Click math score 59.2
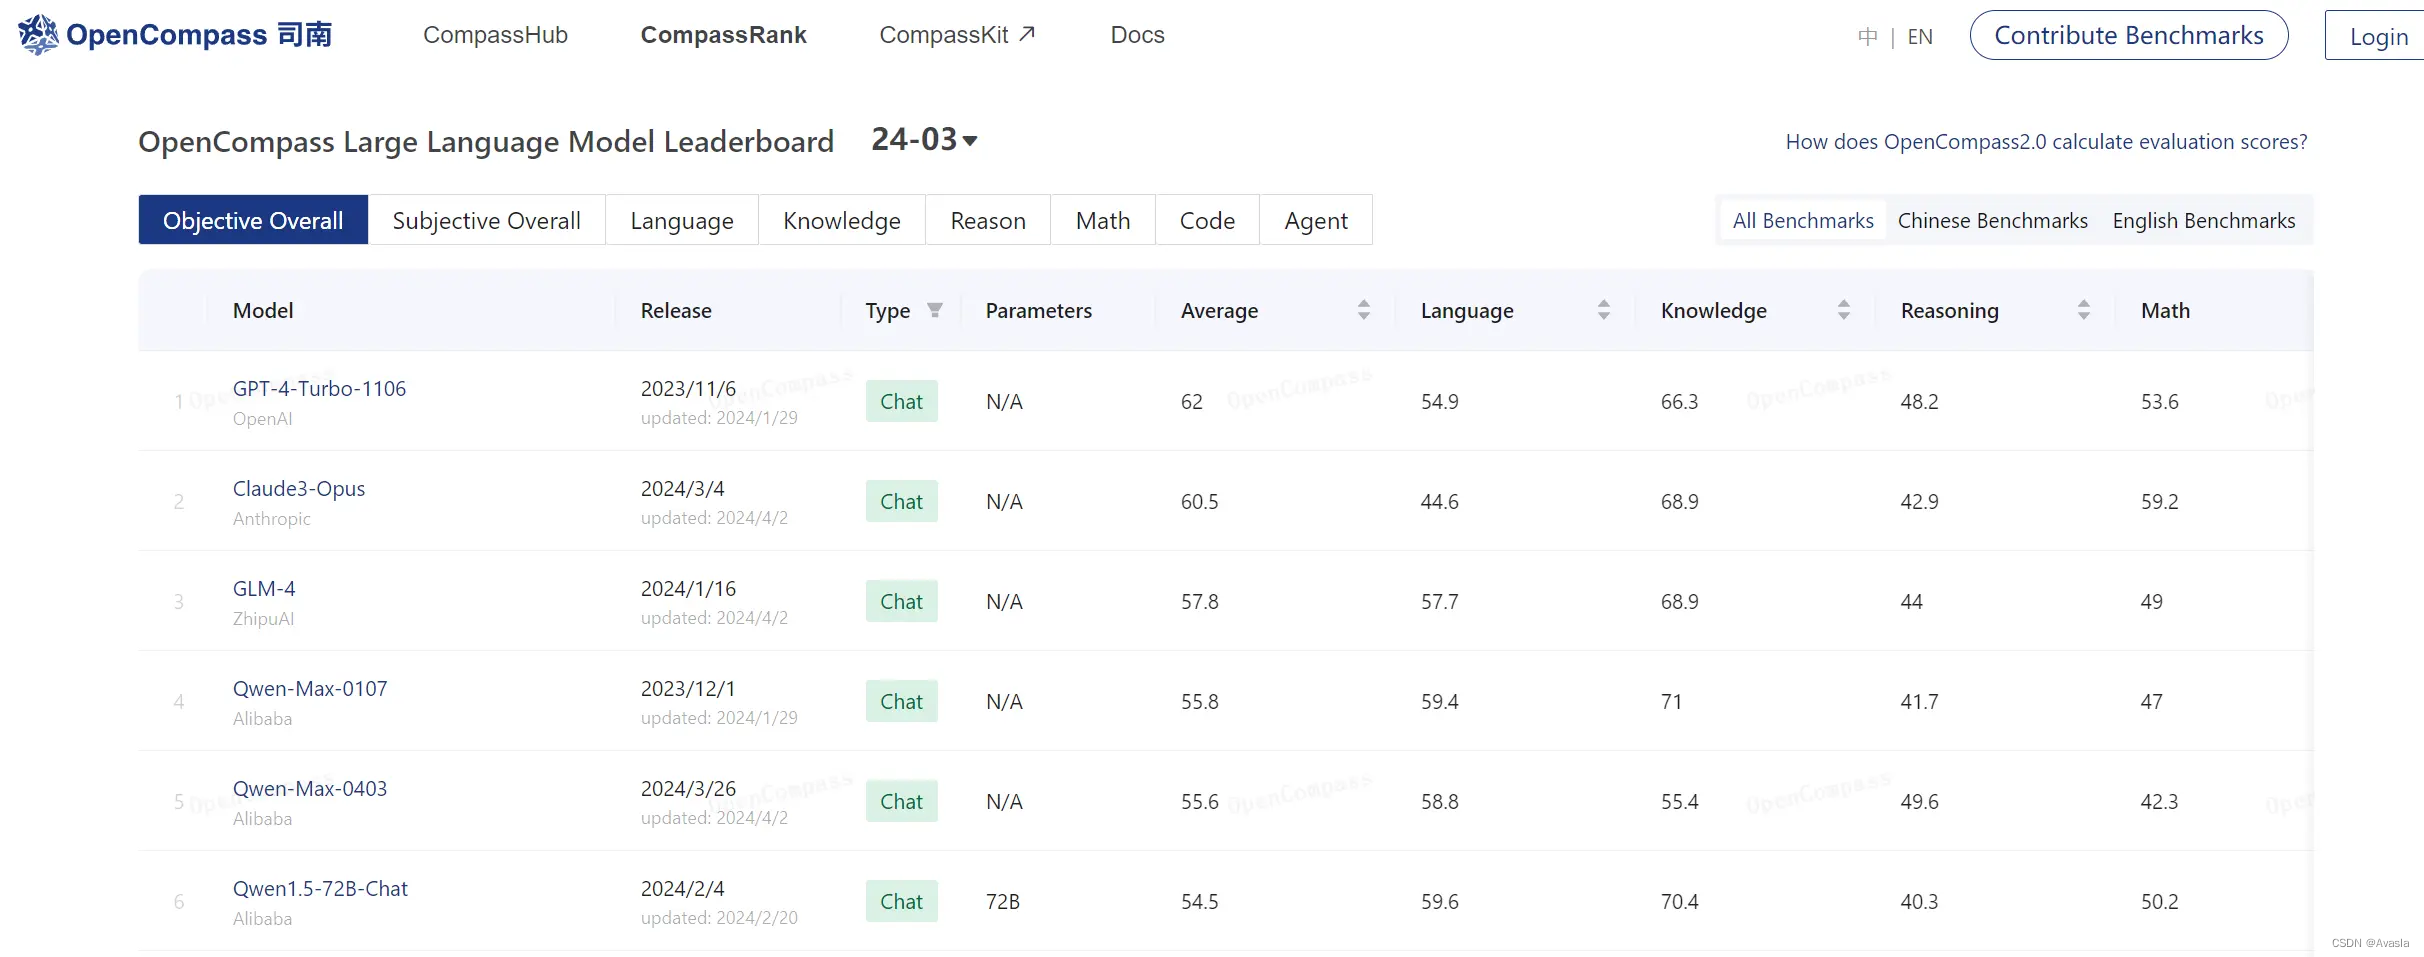The image size is (2424, 957). point(2159,501)
